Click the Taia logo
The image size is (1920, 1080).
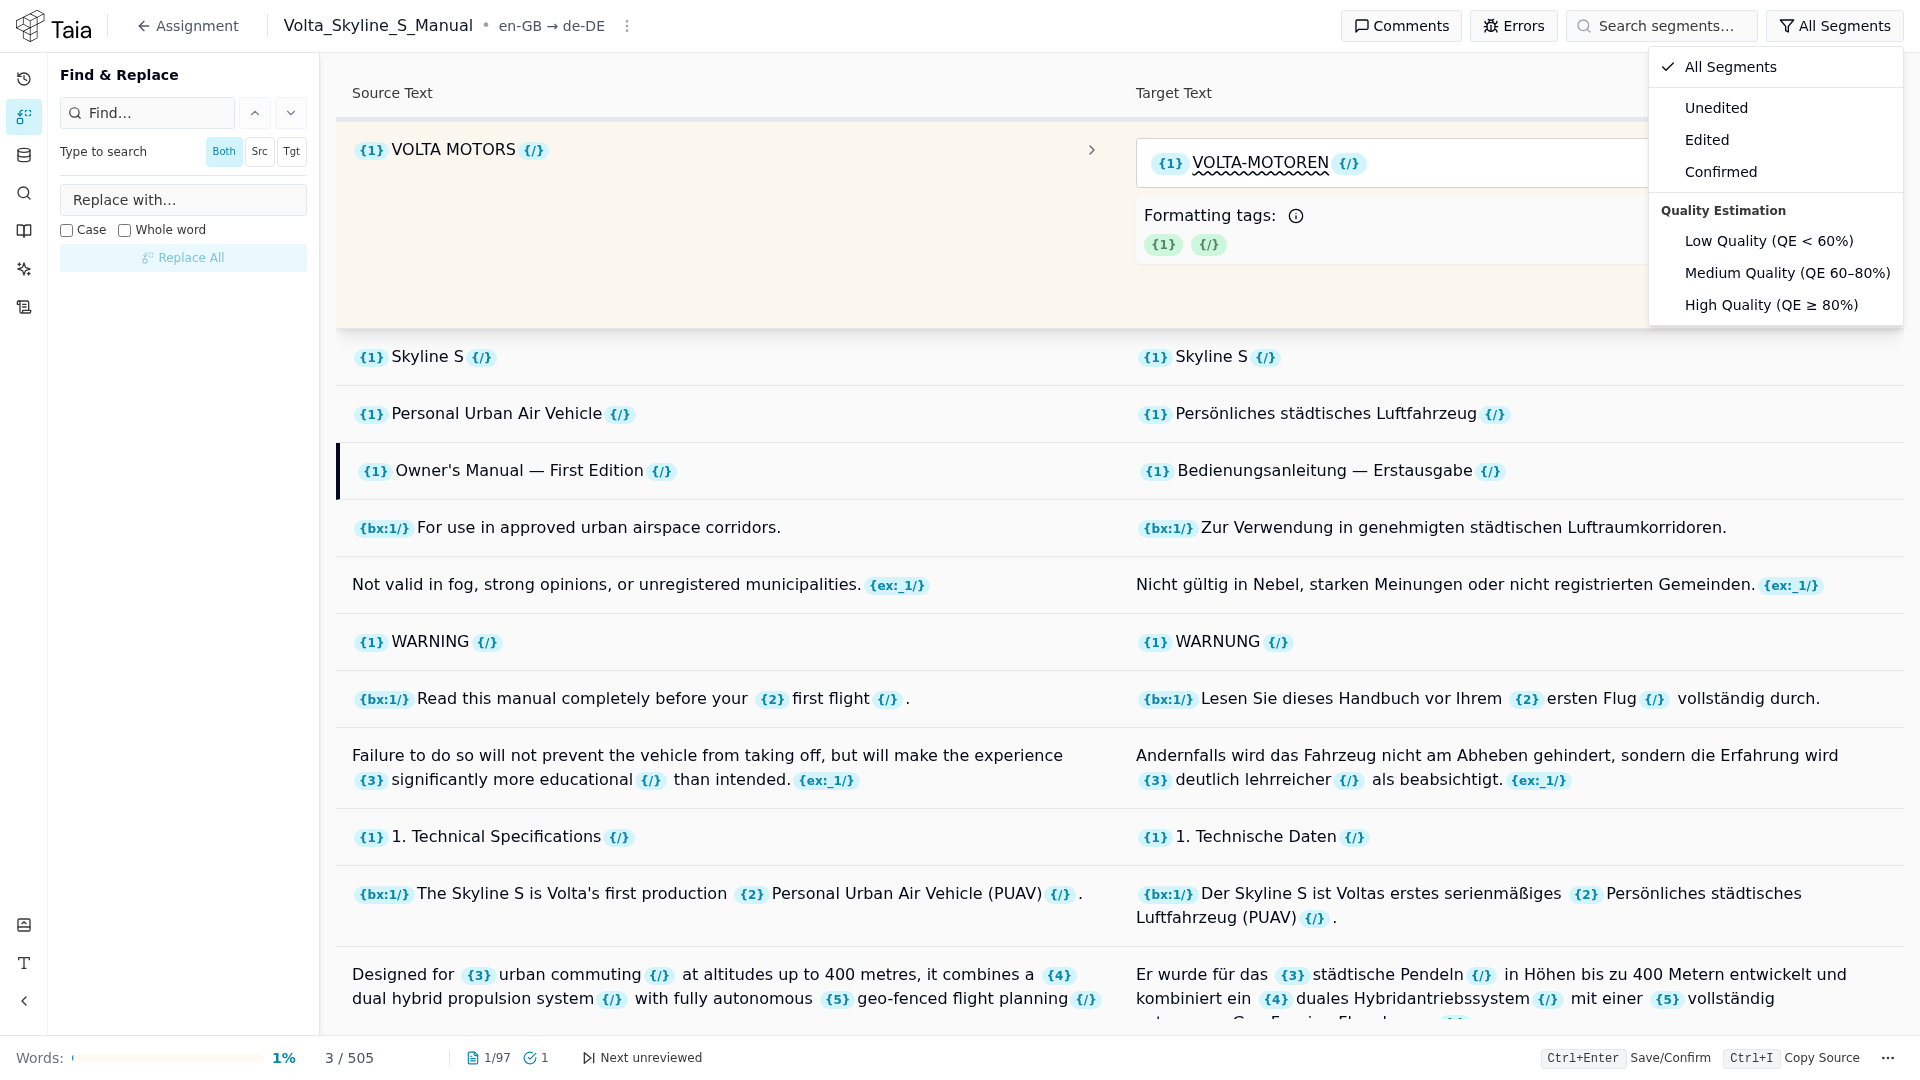54,27
